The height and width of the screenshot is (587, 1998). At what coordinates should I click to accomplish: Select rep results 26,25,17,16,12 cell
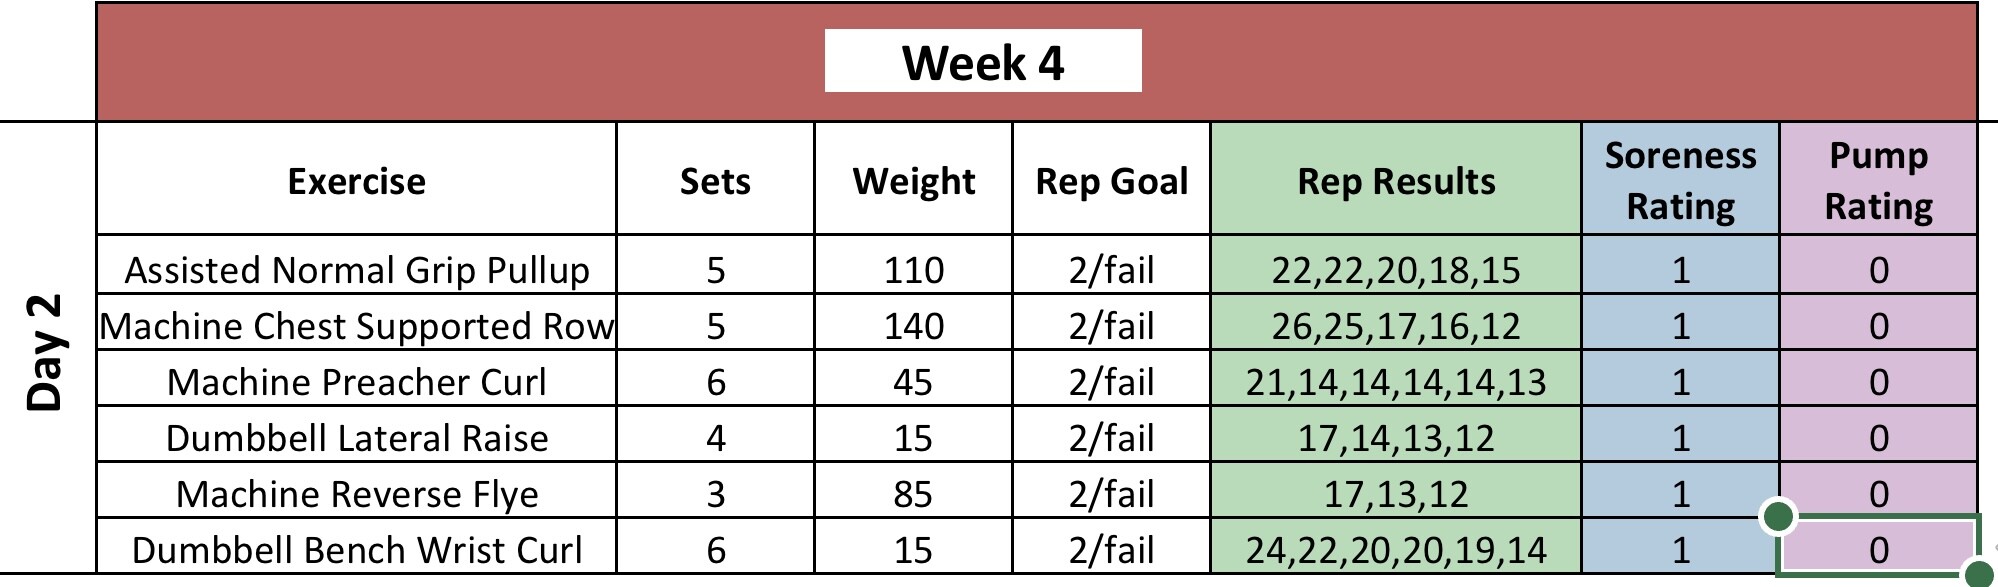[1395, 326]
